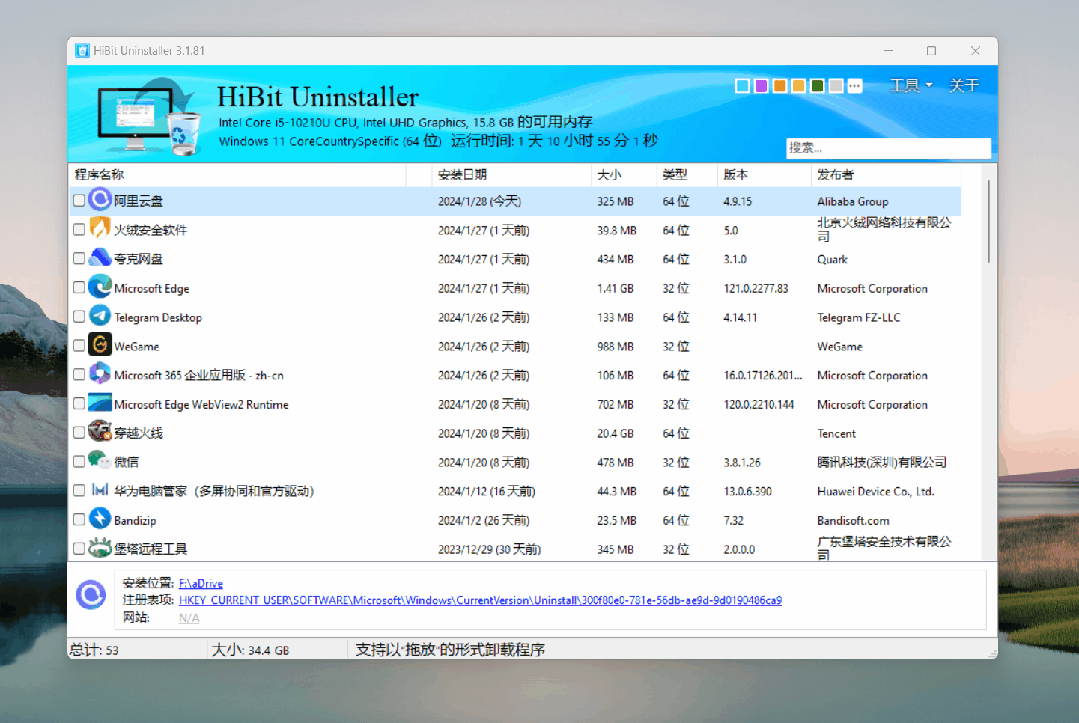Sort by 程序名称 column header
The height and width of the screenshot is (723, 1079).
click(237, 175)
